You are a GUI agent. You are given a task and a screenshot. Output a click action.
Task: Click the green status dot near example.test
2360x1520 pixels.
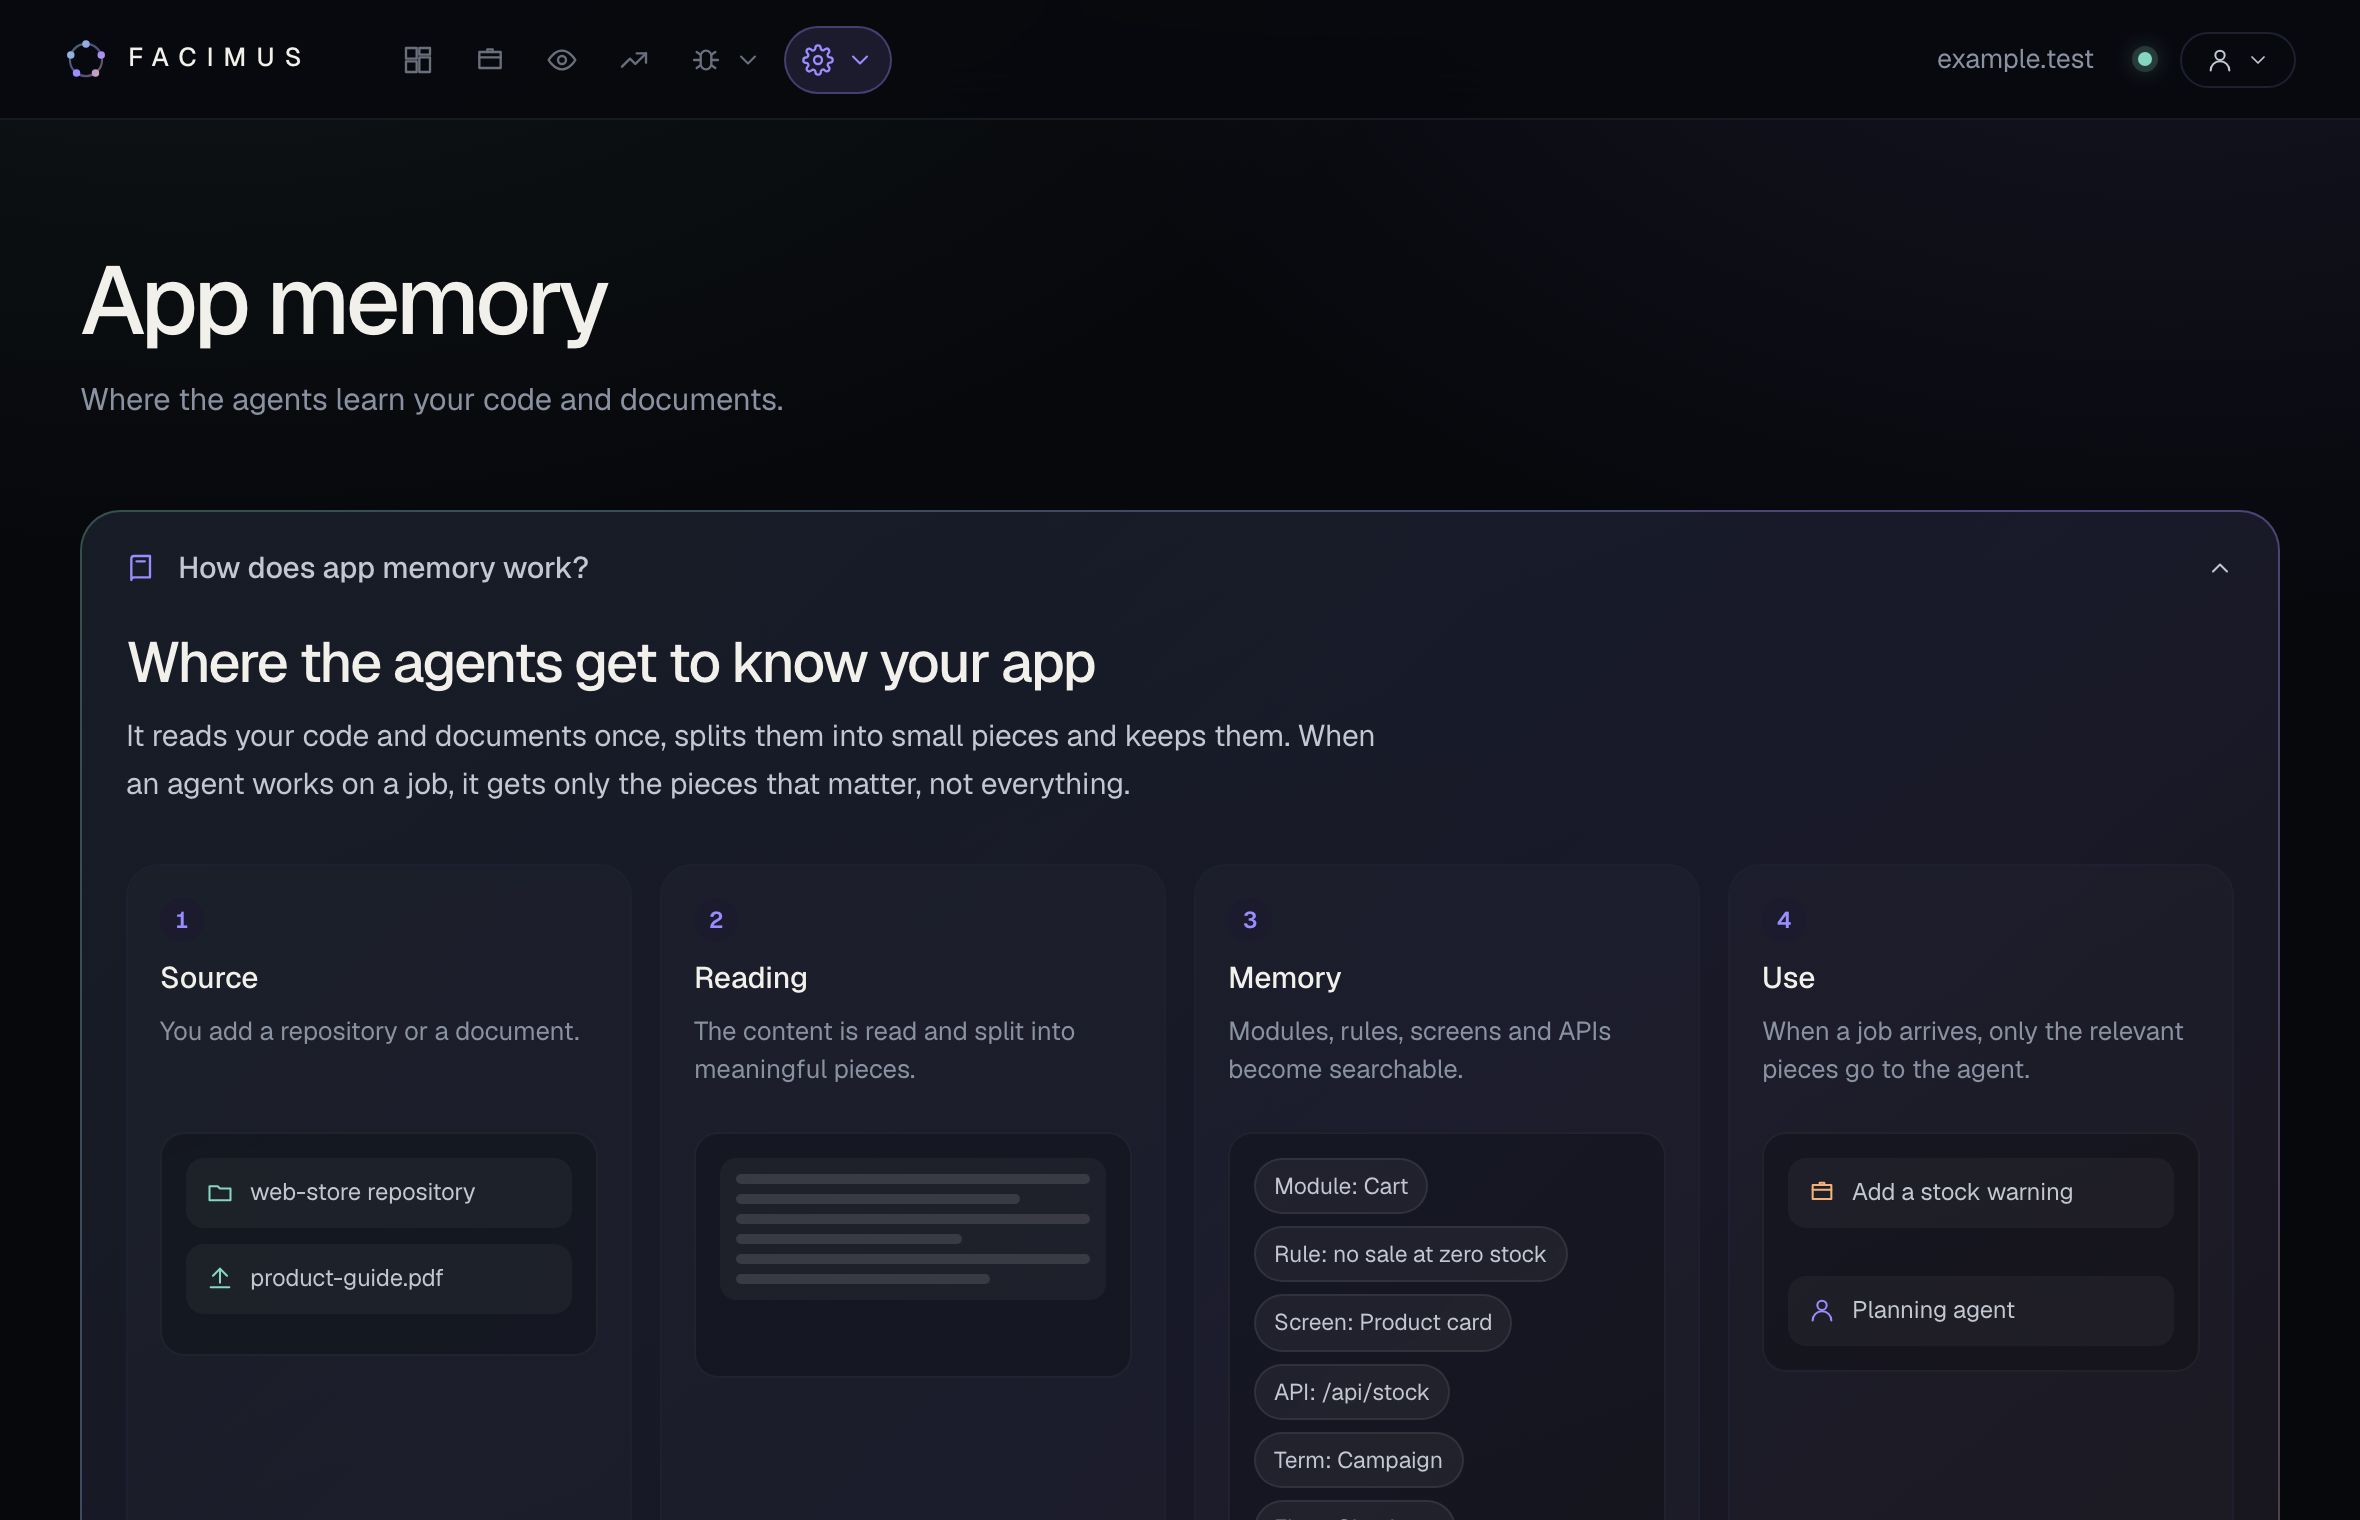[x=2144, y=59]
